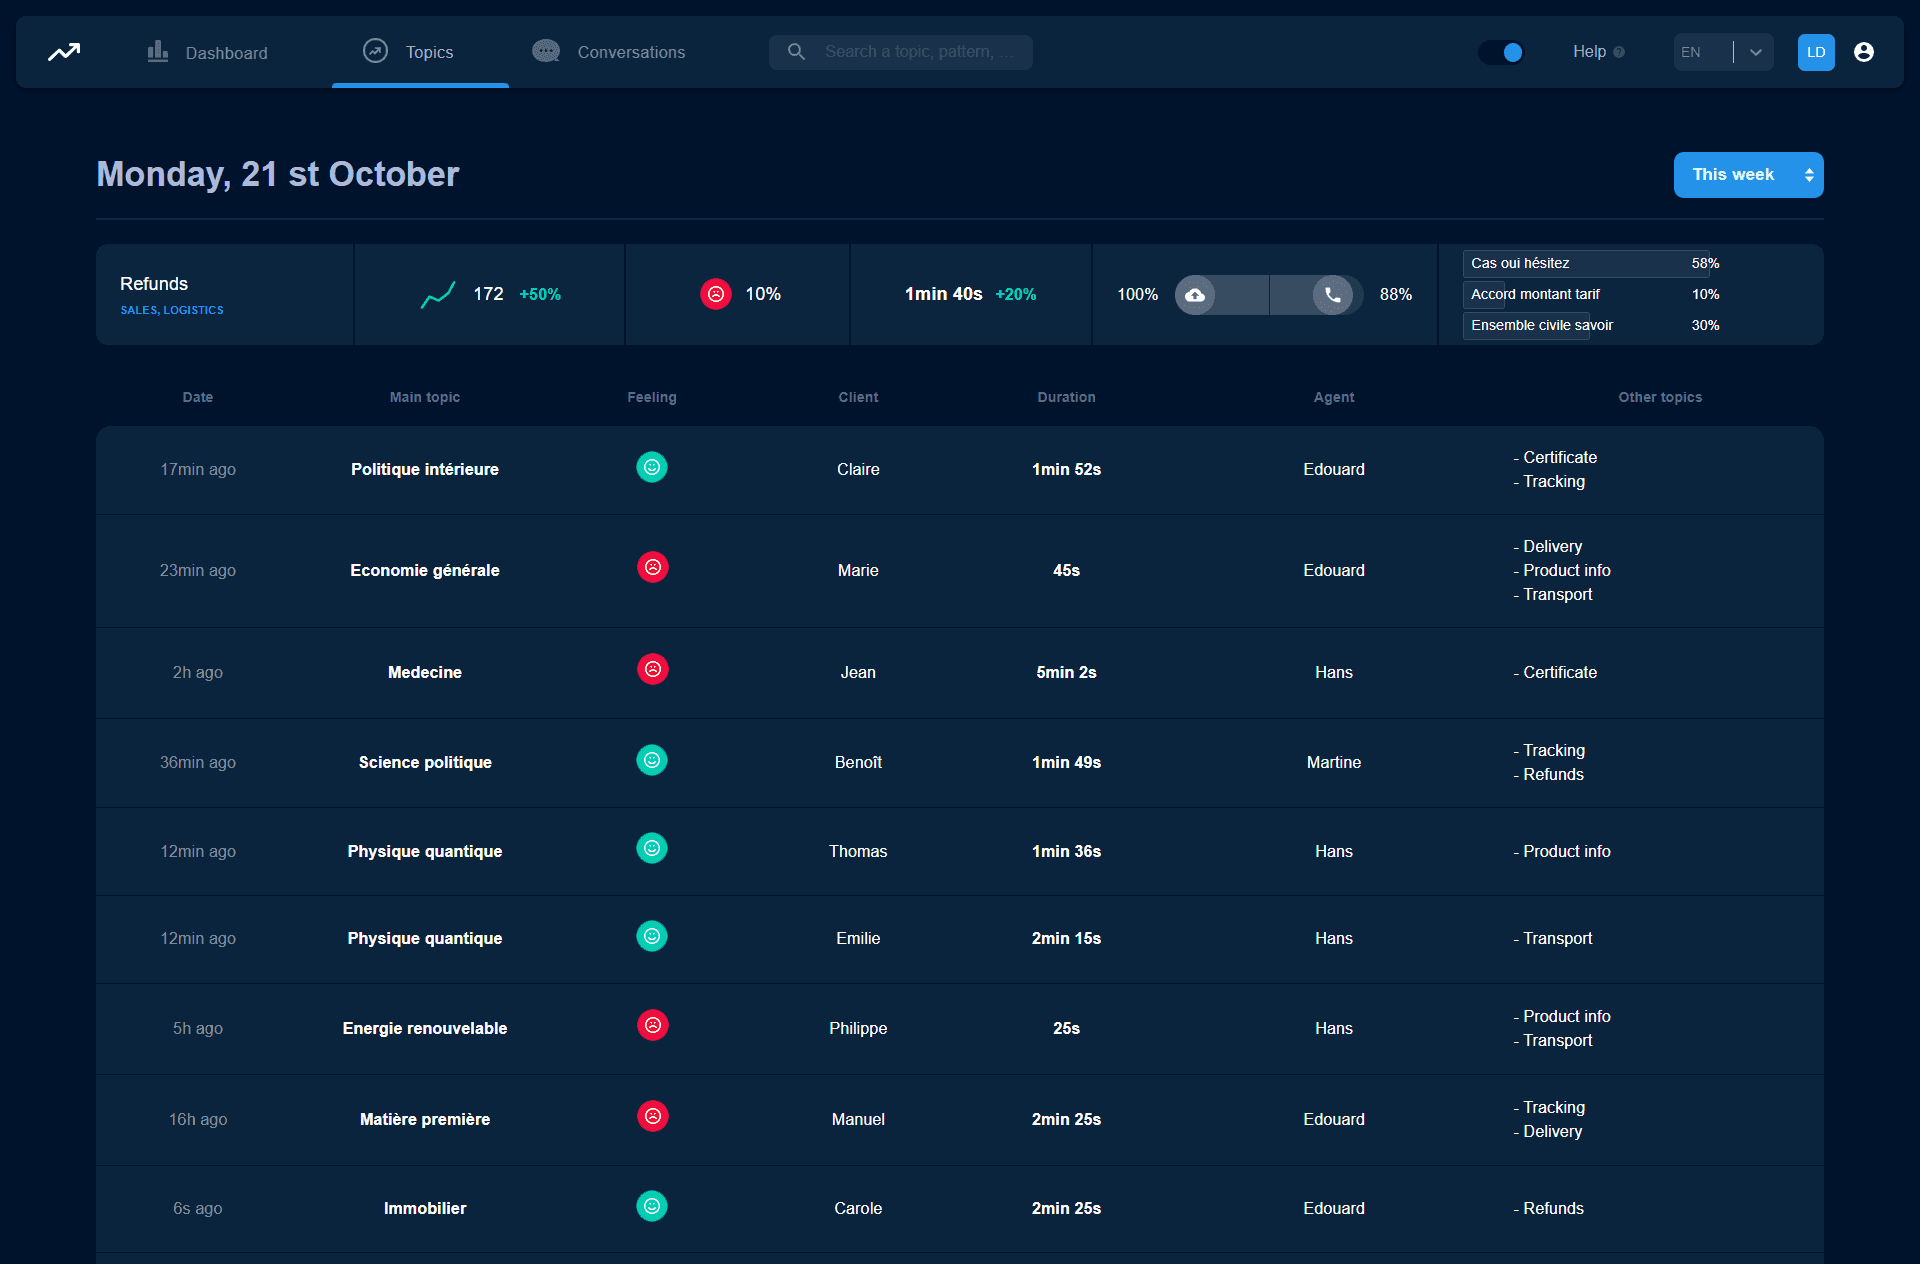Viewport: 1920px width, 1264px height.
Task: Click the 16h ago date cell
Action: pyautogui.click(x=198, y=1119)
